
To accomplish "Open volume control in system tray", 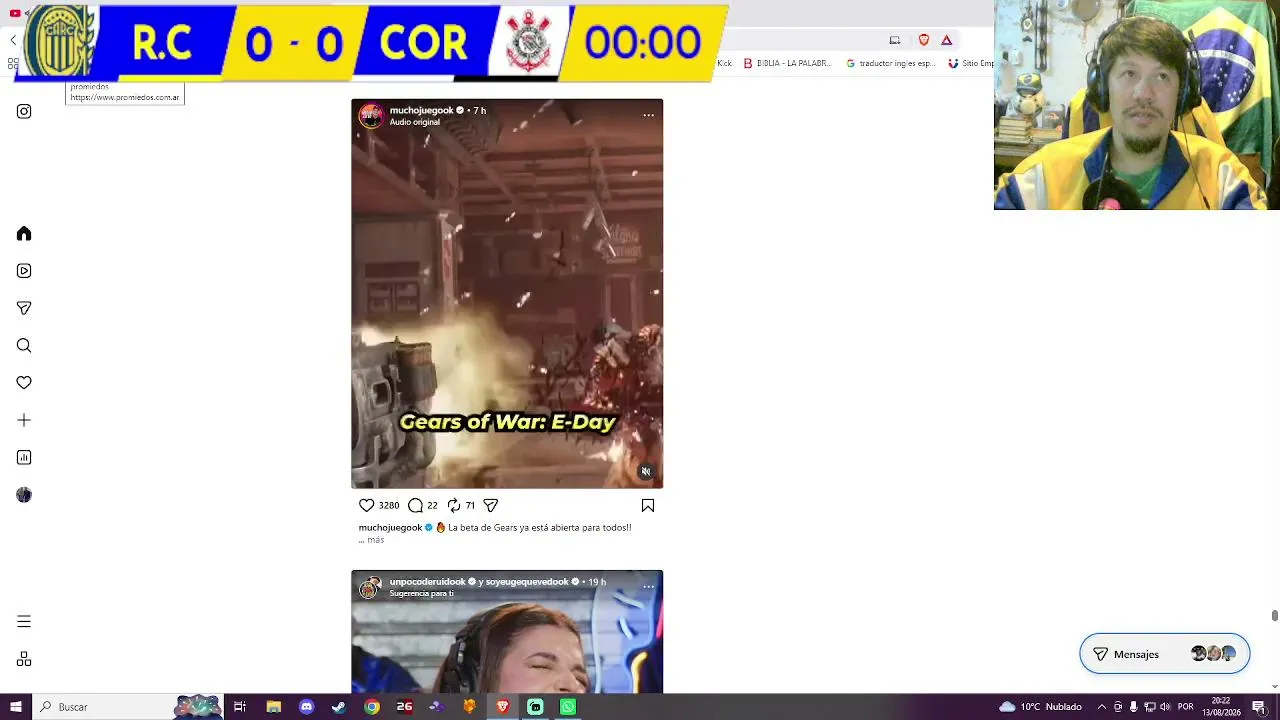I will coord(1165,707).
